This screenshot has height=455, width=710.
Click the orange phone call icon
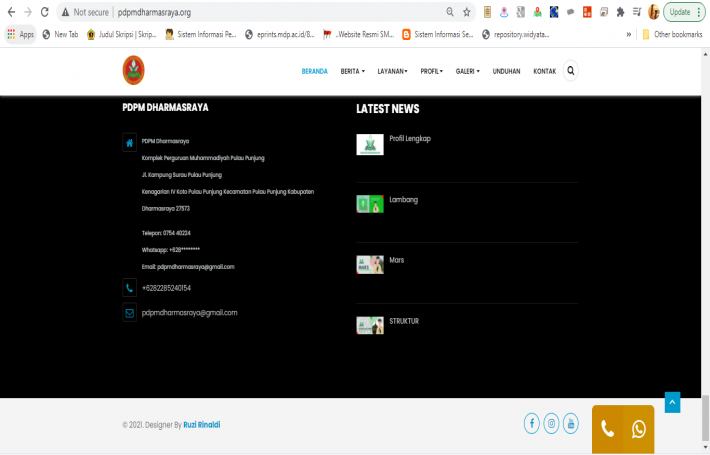pyautogui.click(x=607, y=430)
